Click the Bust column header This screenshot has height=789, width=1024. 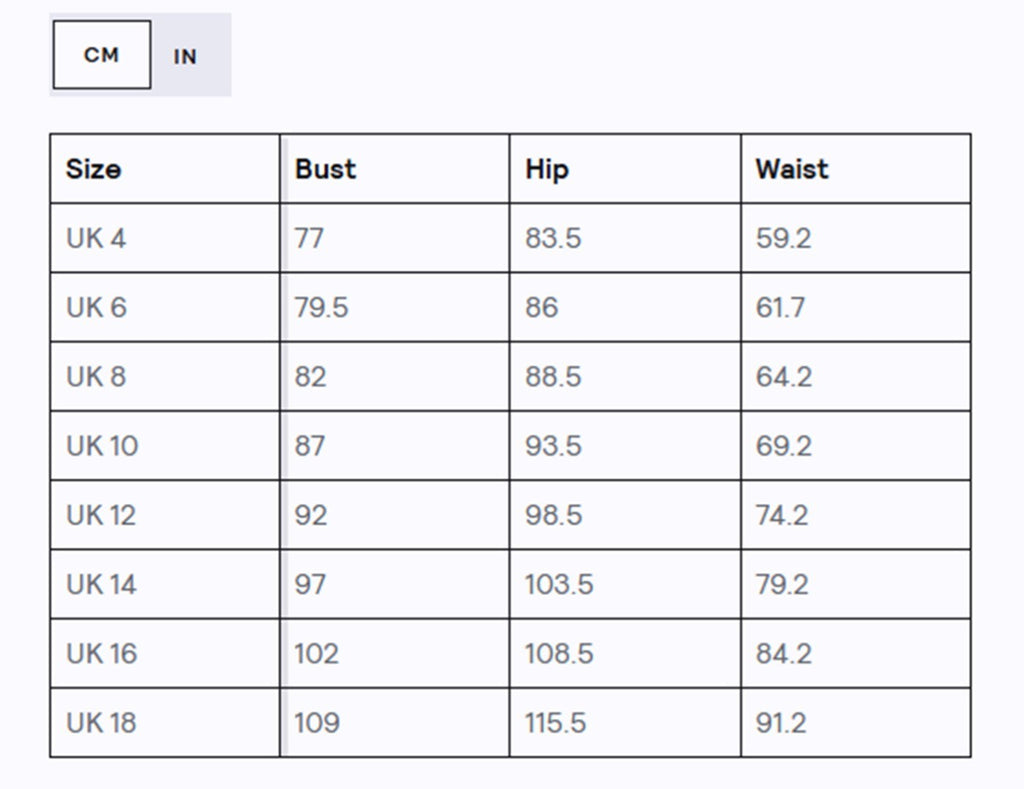(325, 169)
